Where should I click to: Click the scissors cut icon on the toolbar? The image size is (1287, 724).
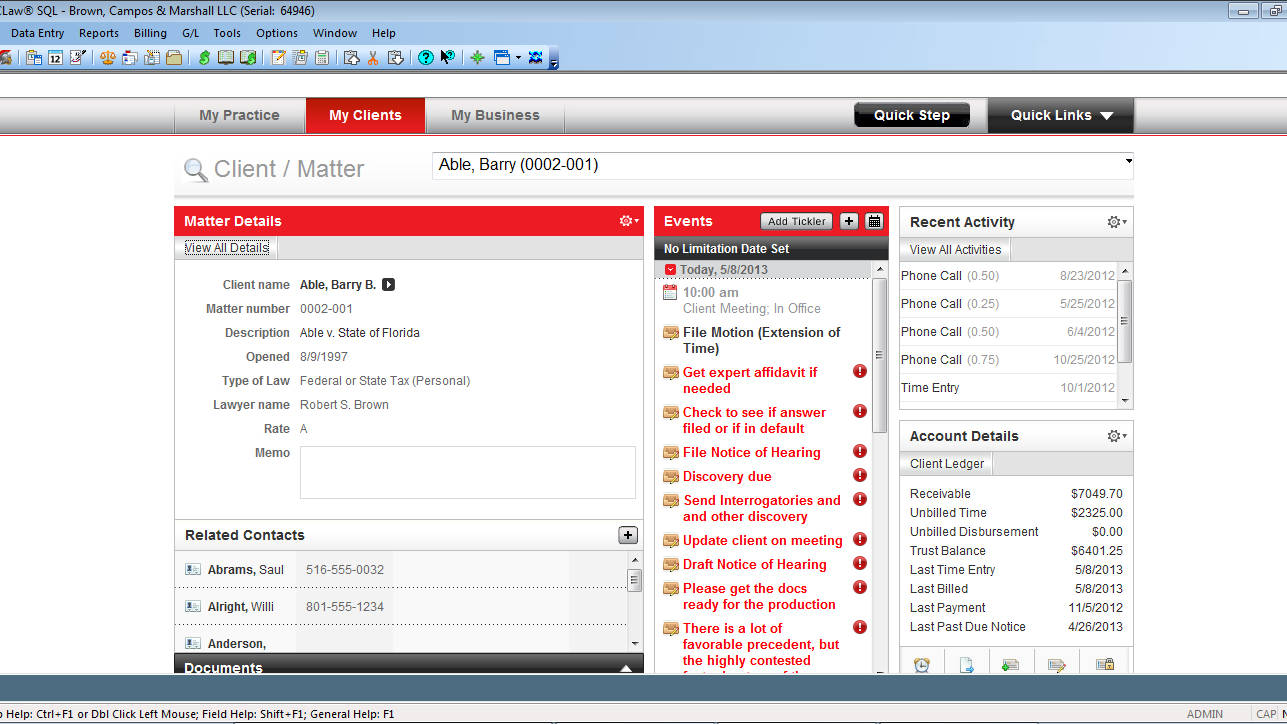pos(371,57)
